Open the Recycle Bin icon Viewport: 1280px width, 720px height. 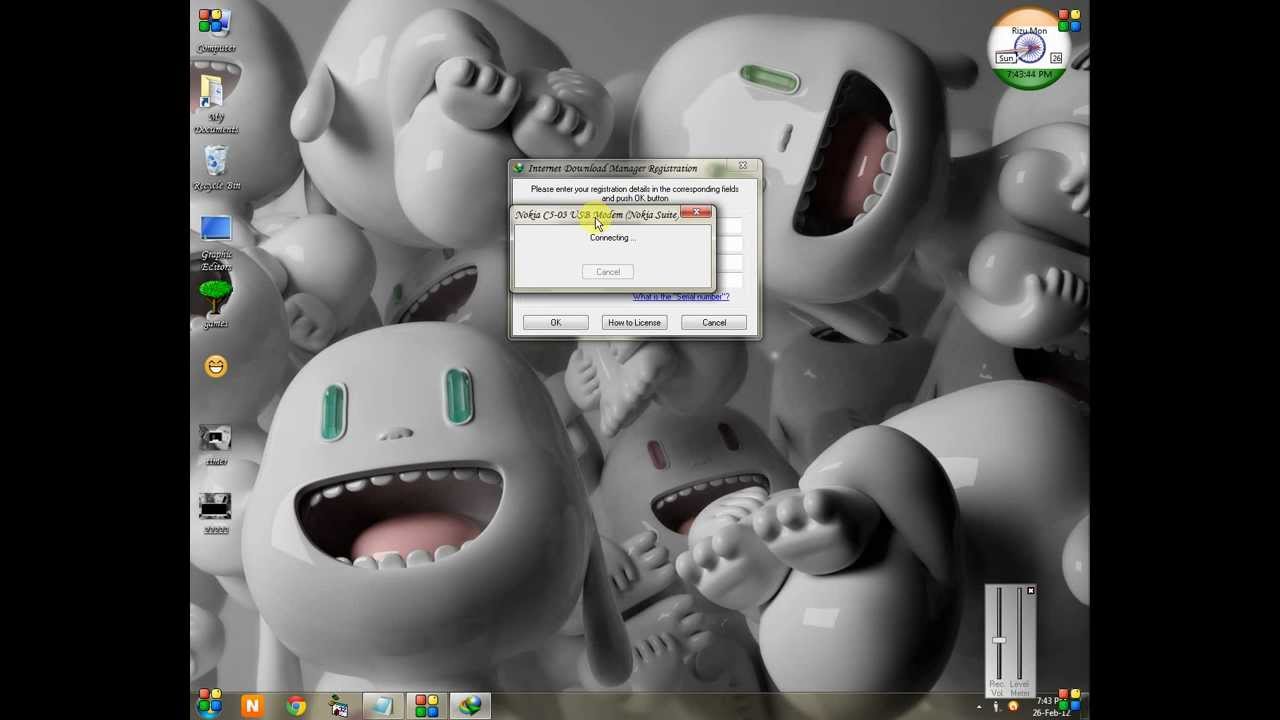point(216,166)
